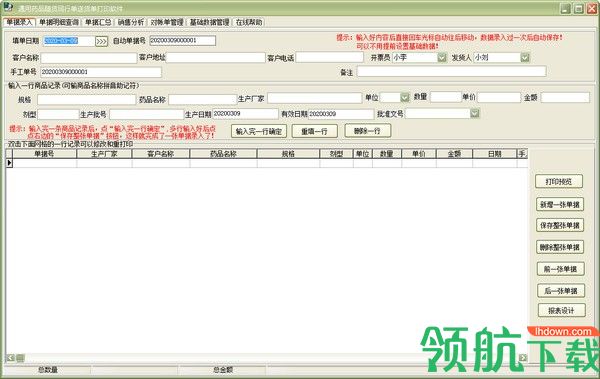This screenshot has height=379, width=600.
Task: Click the 金额 input field
Action: (x=565, y=97)
